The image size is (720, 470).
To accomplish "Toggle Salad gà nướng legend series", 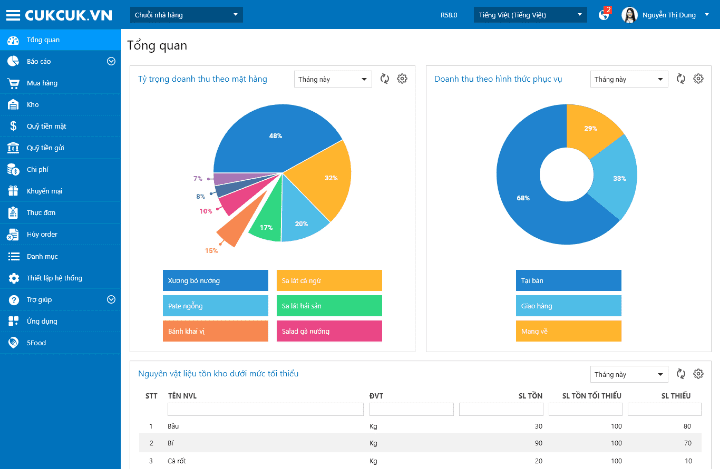I will pyautogui.click(x=329, y=331).
